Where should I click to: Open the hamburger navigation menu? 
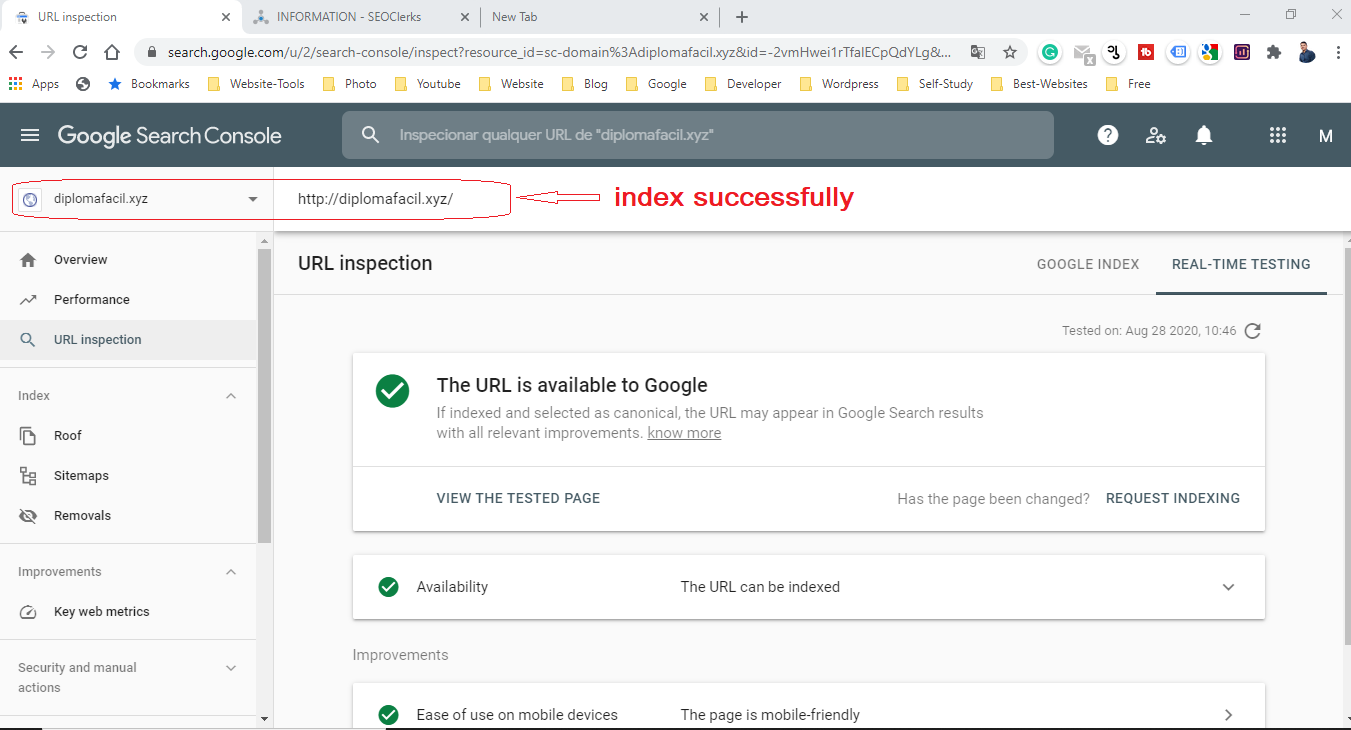point(29,135)
